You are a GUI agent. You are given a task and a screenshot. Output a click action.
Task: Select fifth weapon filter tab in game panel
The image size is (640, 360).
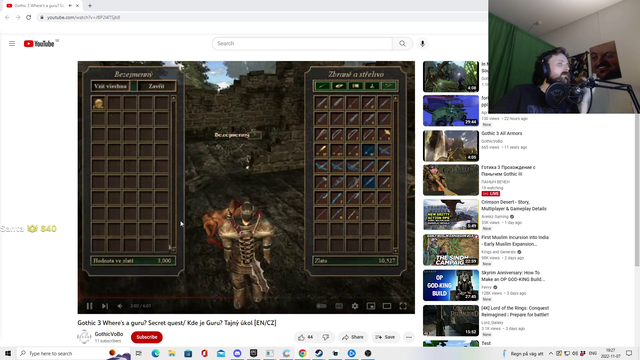[x=389, y=86]
